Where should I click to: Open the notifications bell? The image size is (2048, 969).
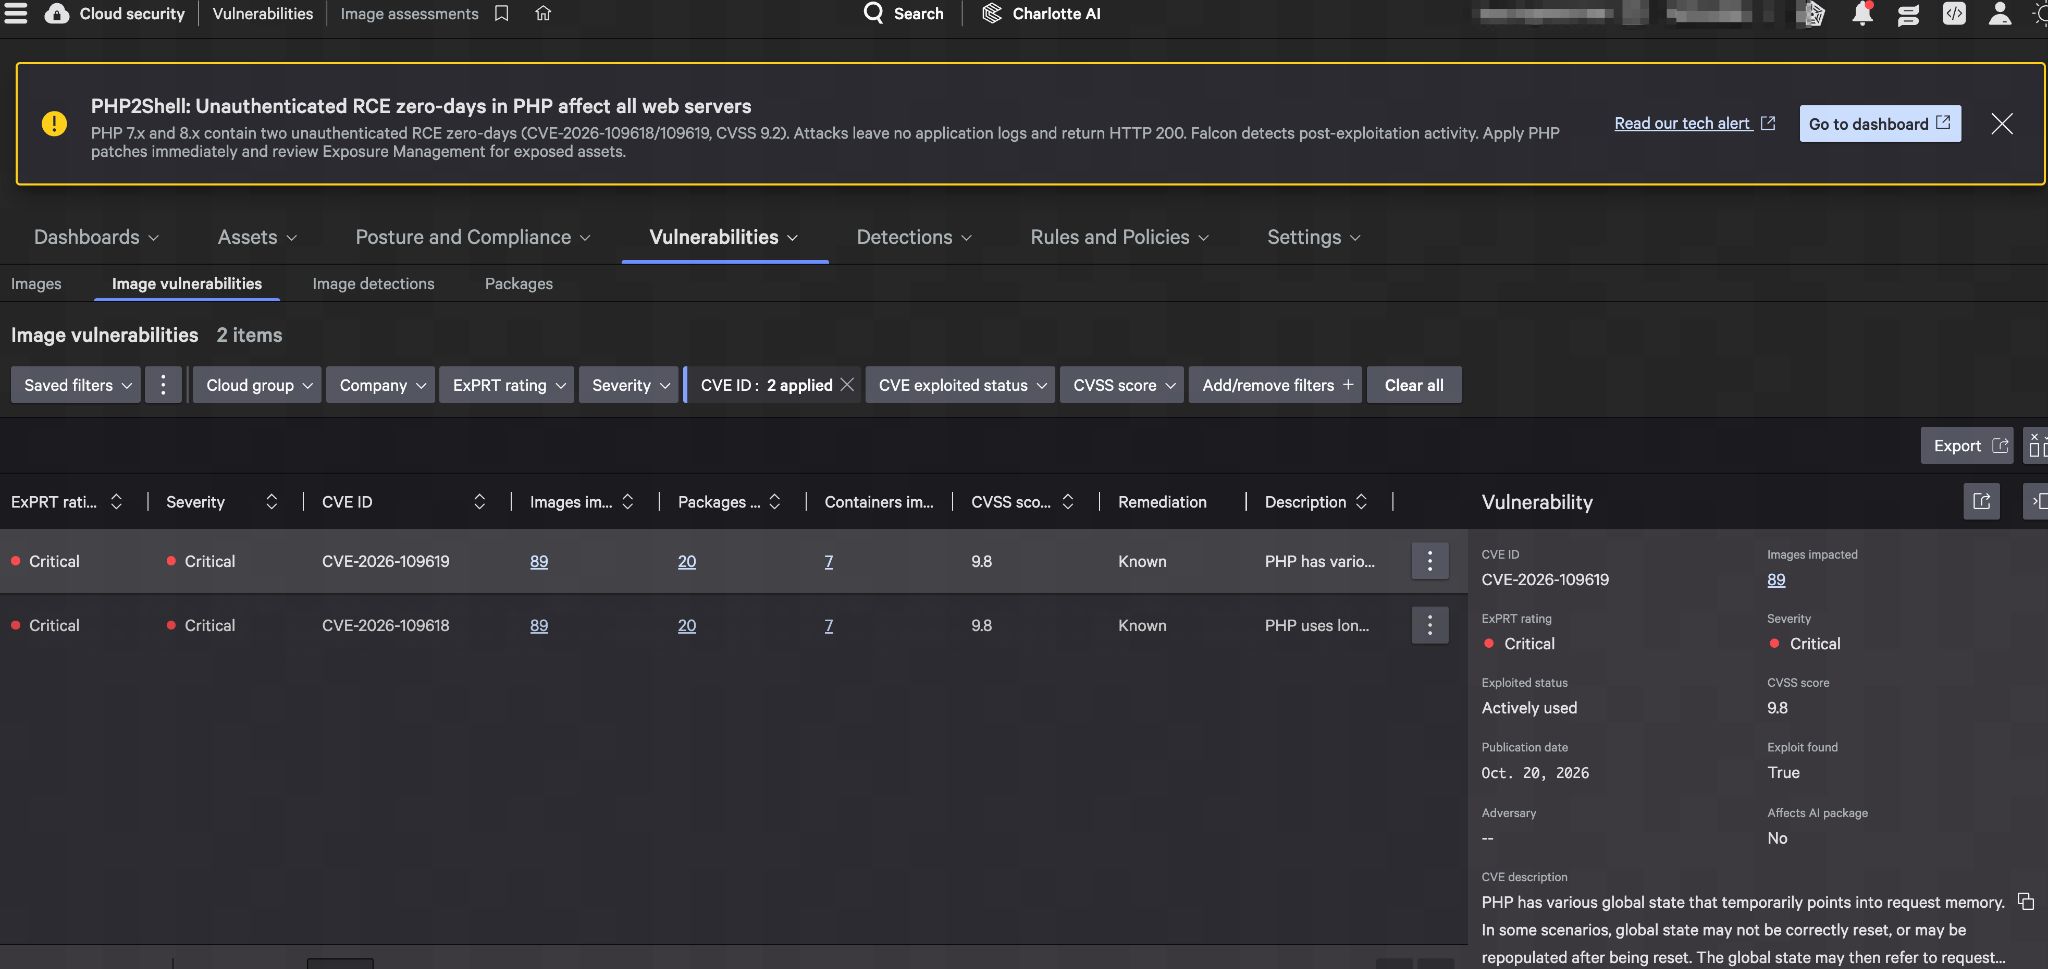tap(1862, 13)
